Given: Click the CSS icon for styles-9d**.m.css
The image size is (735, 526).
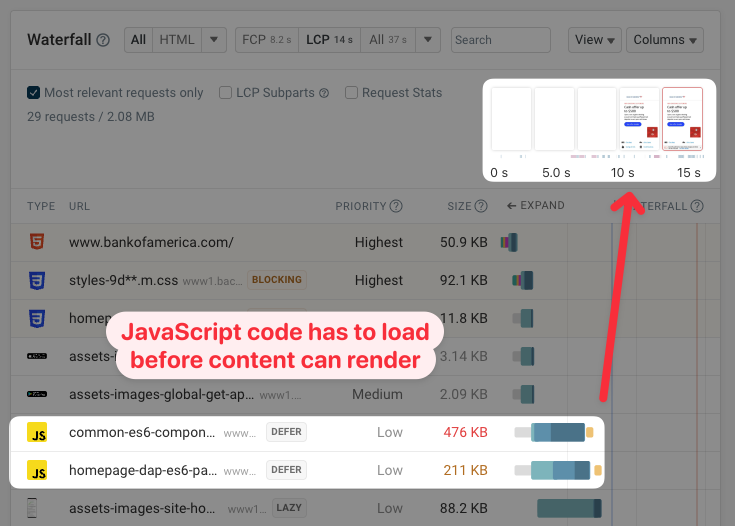Looking at the screenshot, I should 37,280.
